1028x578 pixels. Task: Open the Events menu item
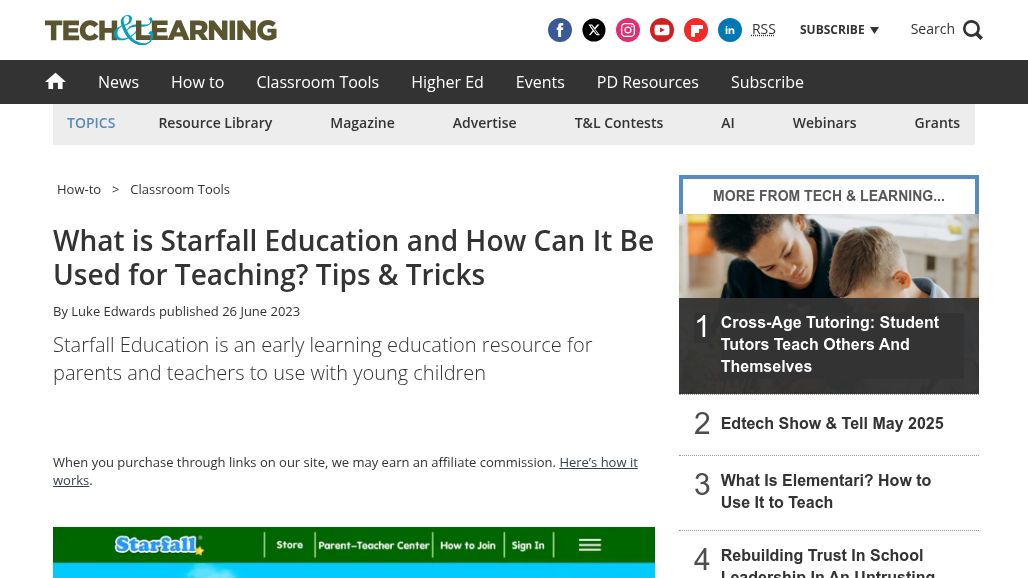(540, 82)
